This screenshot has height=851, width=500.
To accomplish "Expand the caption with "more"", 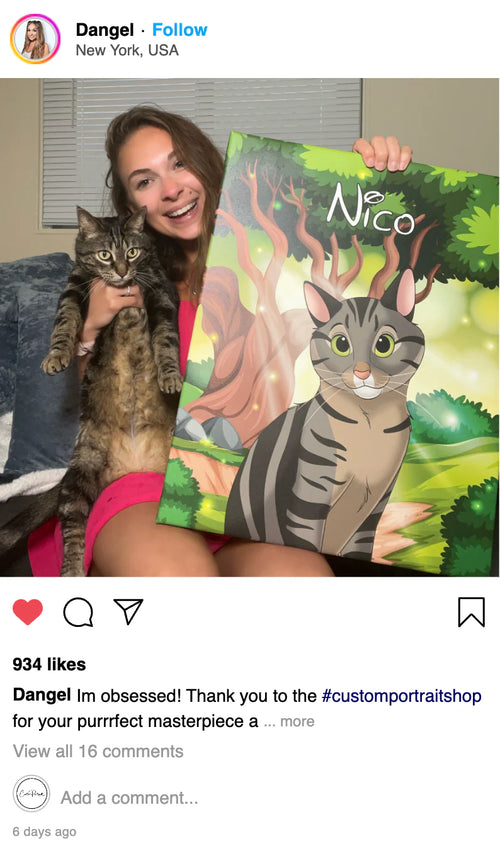I will click(297, 721).
